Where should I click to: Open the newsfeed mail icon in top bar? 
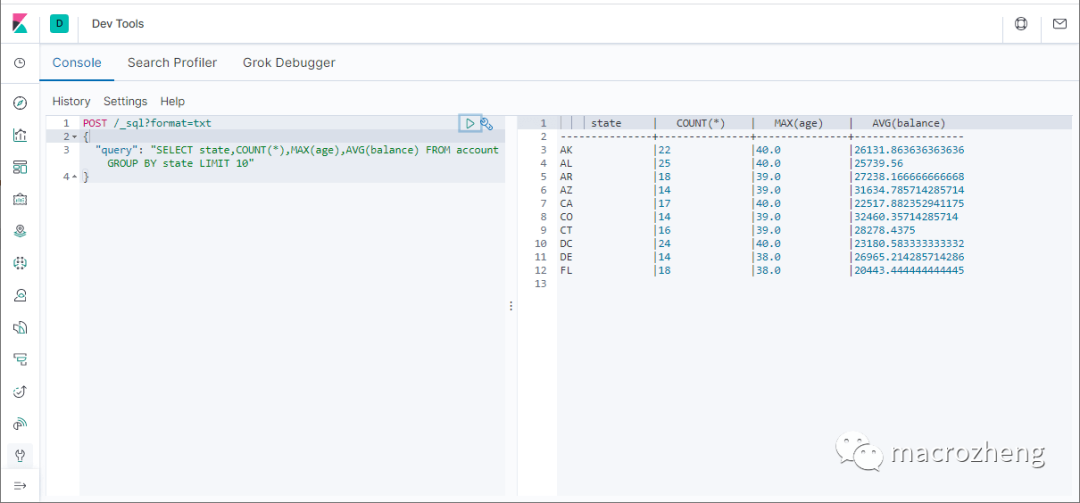tap(1059, 23)
